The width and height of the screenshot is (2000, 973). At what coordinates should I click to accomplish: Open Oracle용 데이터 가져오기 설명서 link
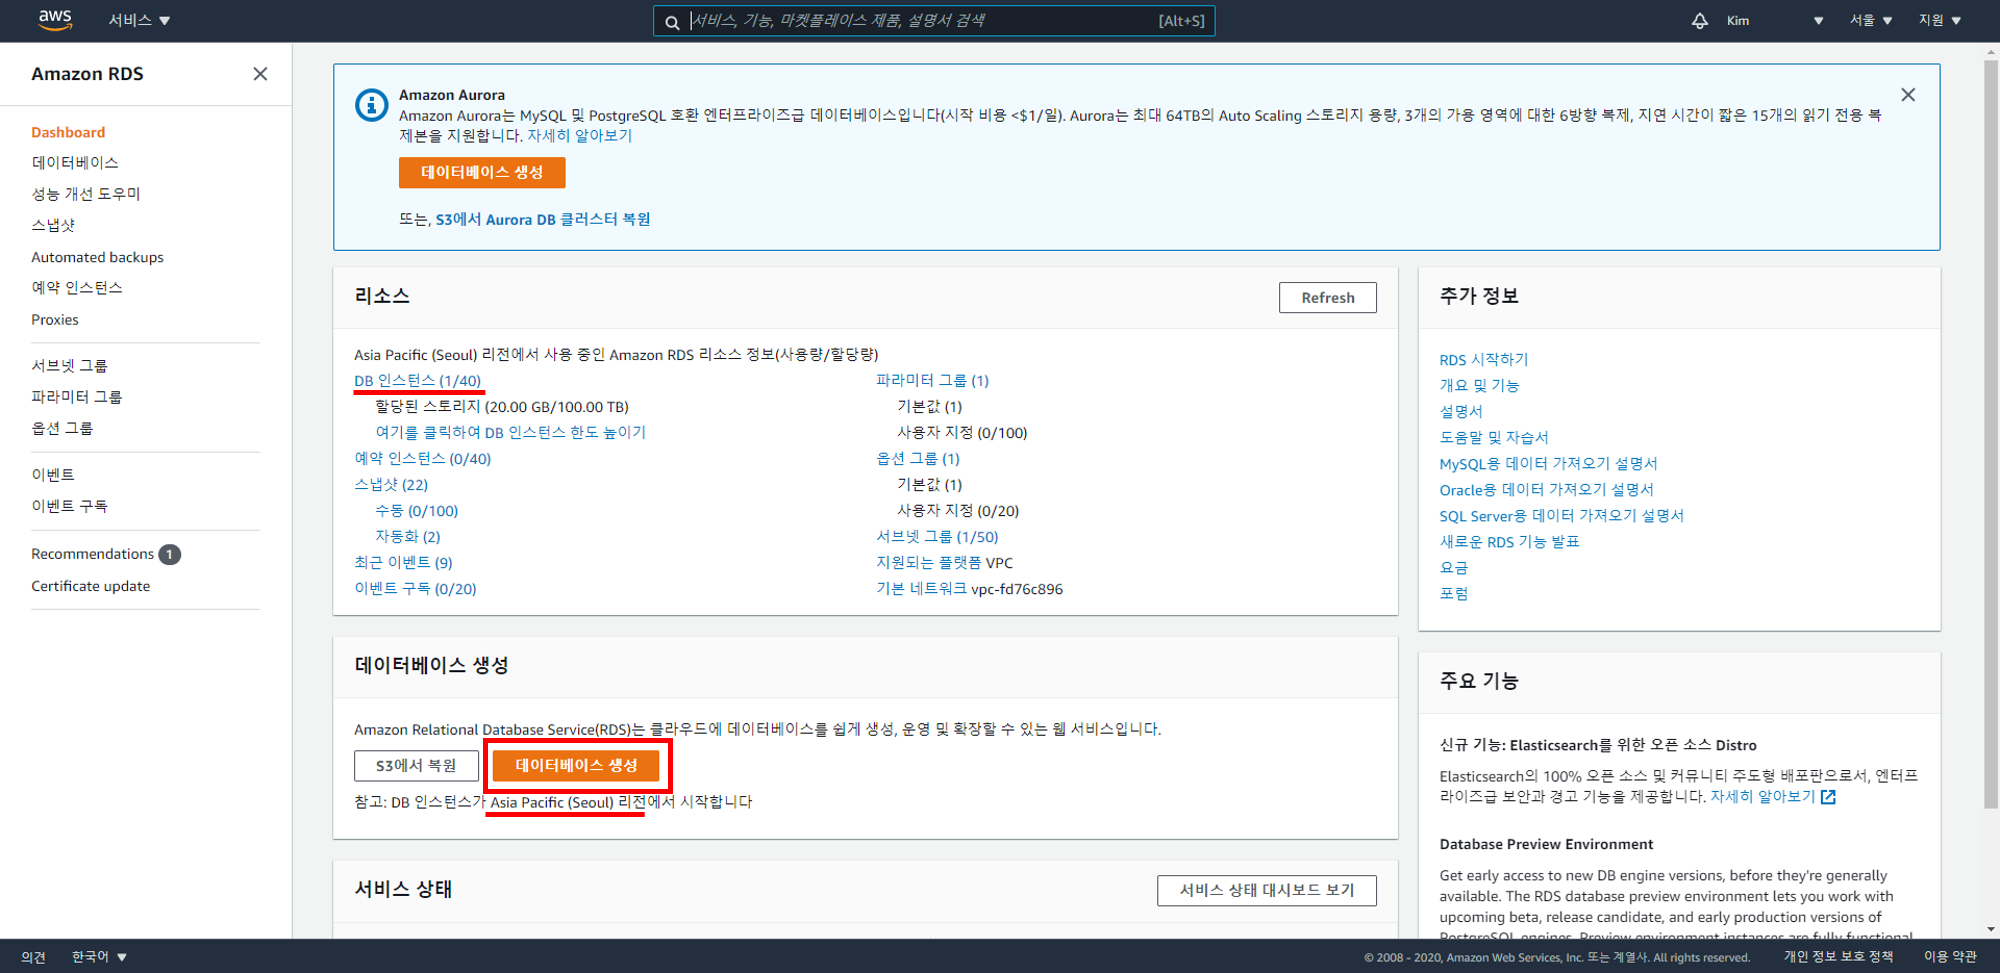click(x=1546, y=490)
